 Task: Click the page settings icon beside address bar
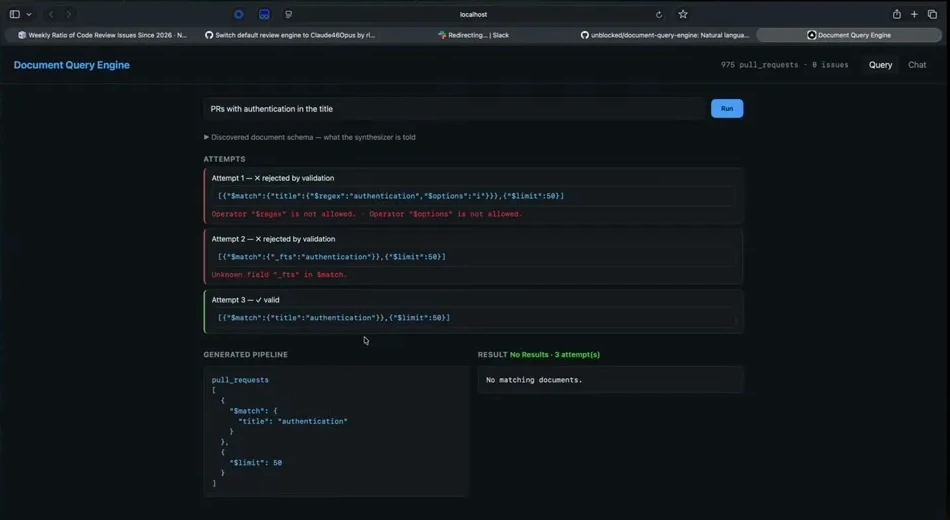pyautogui.click(x=288, y=14)
